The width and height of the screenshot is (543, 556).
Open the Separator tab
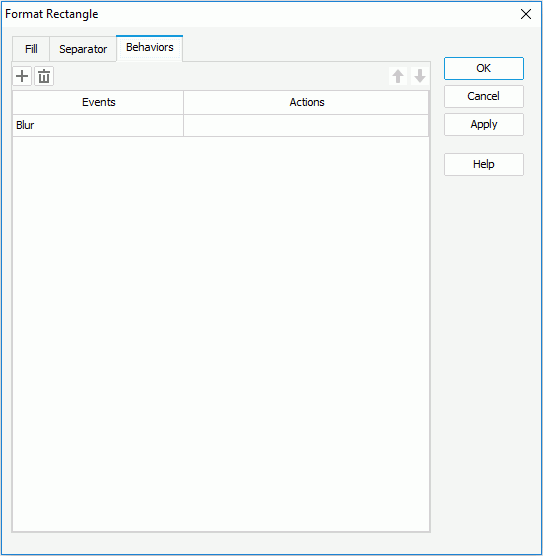point(83,49)
